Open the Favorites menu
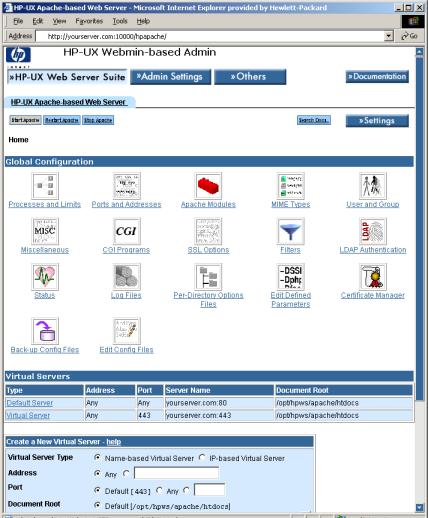This screenshot has width=428, height=518. tap(89, 21)
